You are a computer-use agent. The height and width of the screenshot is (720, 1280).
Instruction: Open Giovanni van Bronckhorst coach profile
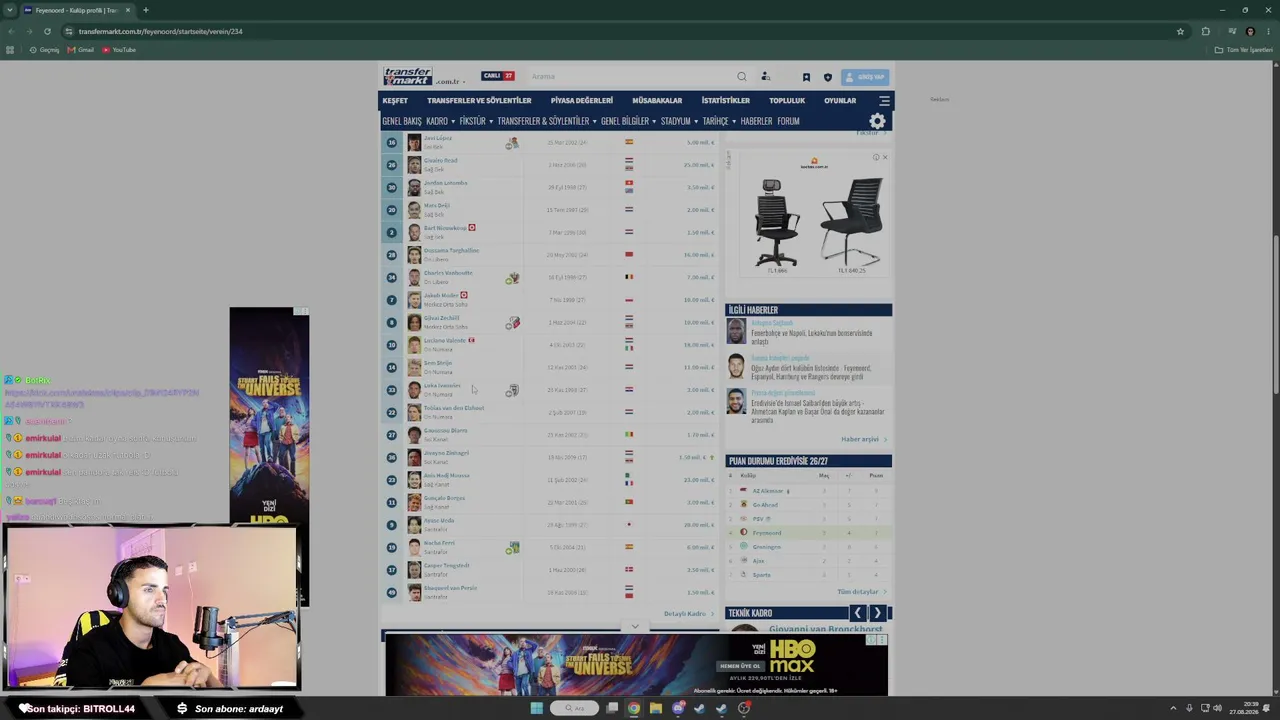[x=826, y=629]
